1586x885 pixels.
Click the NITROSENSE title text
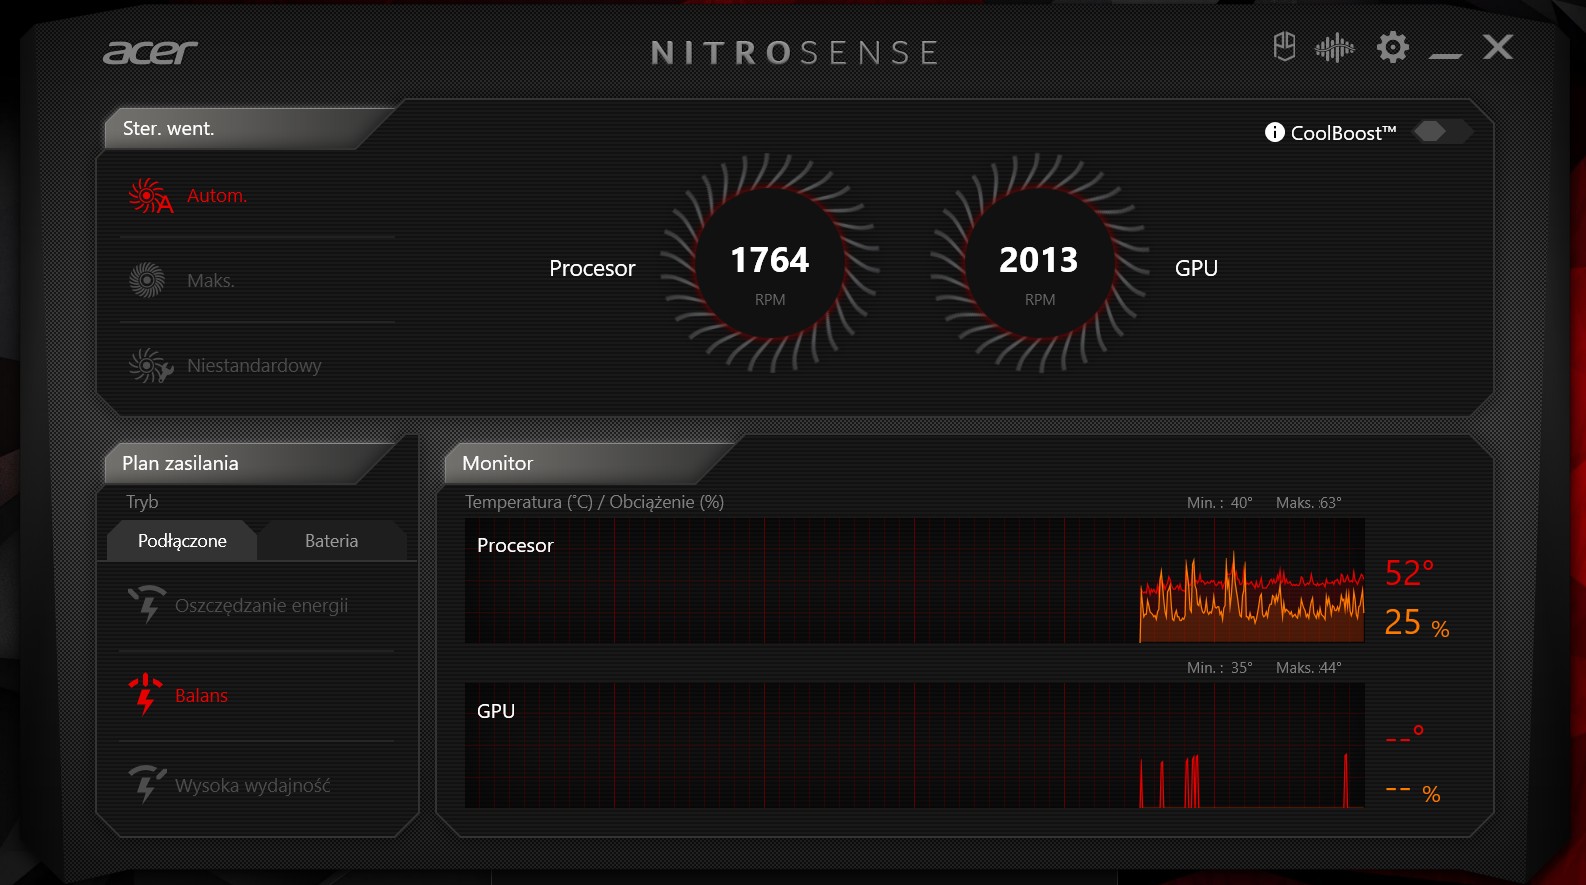pos(795,52)
